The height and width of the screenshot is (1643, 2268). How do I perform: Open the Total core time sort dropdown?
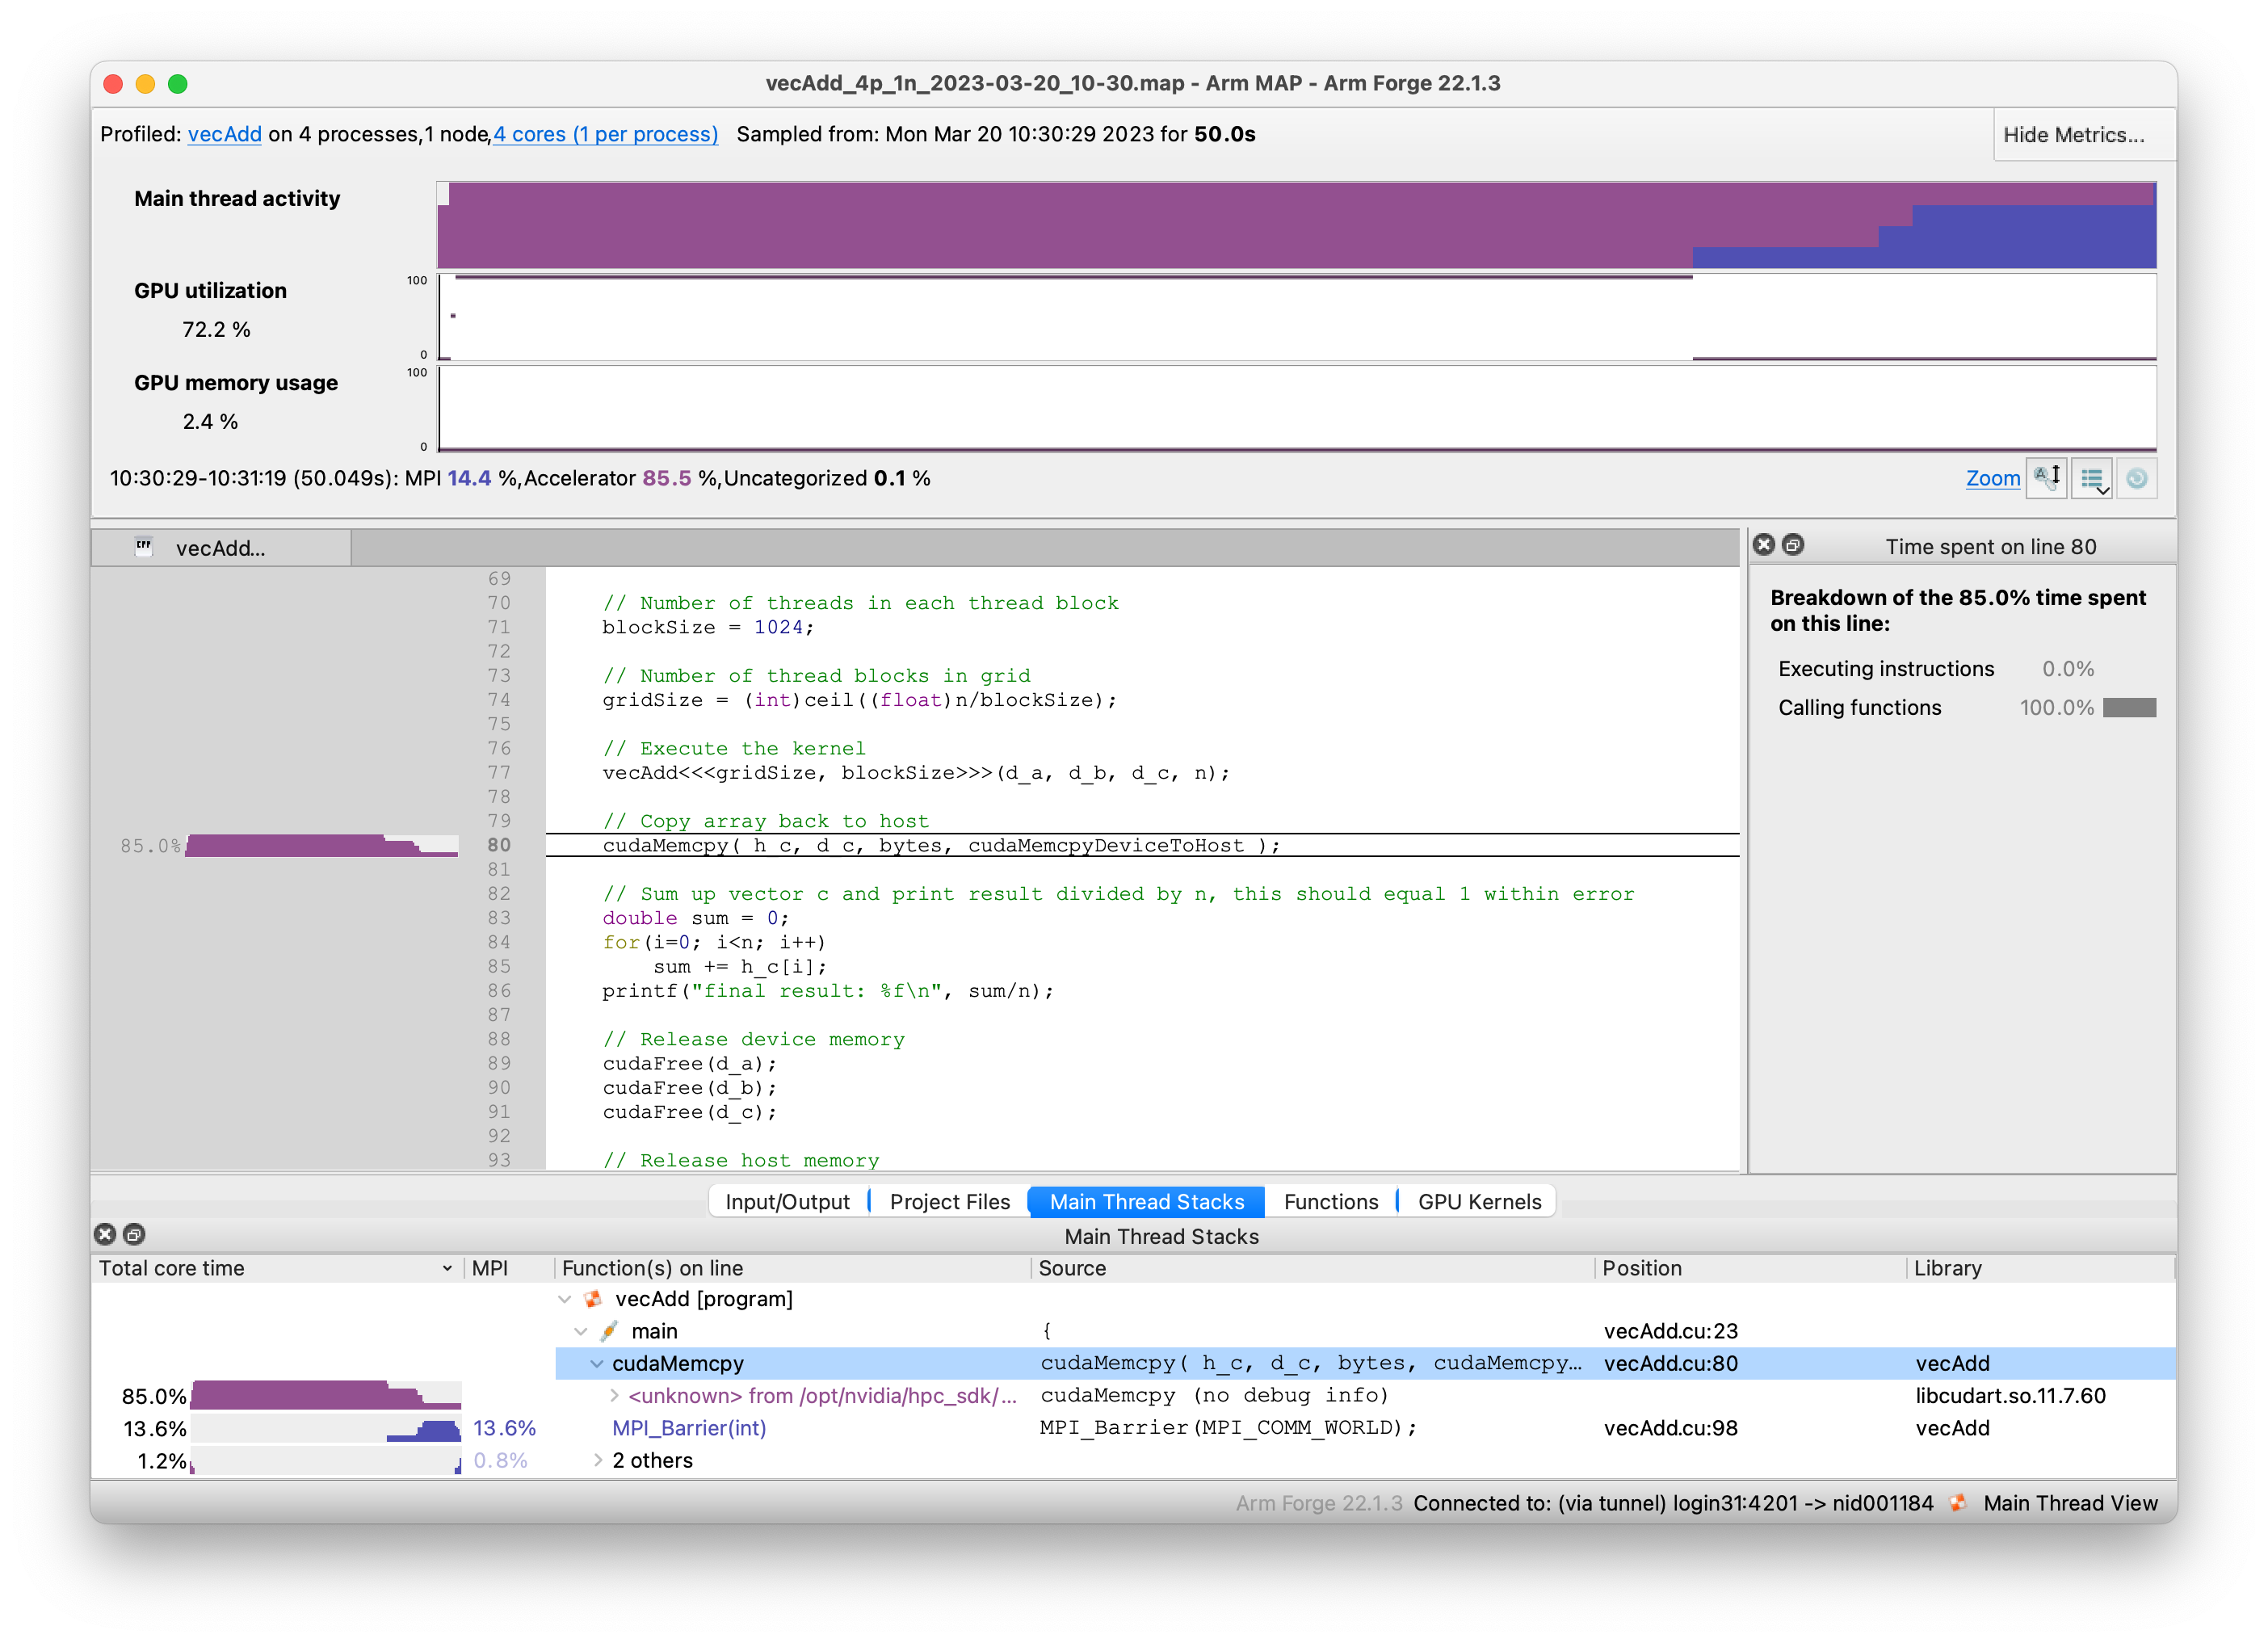pos(447,1268)
